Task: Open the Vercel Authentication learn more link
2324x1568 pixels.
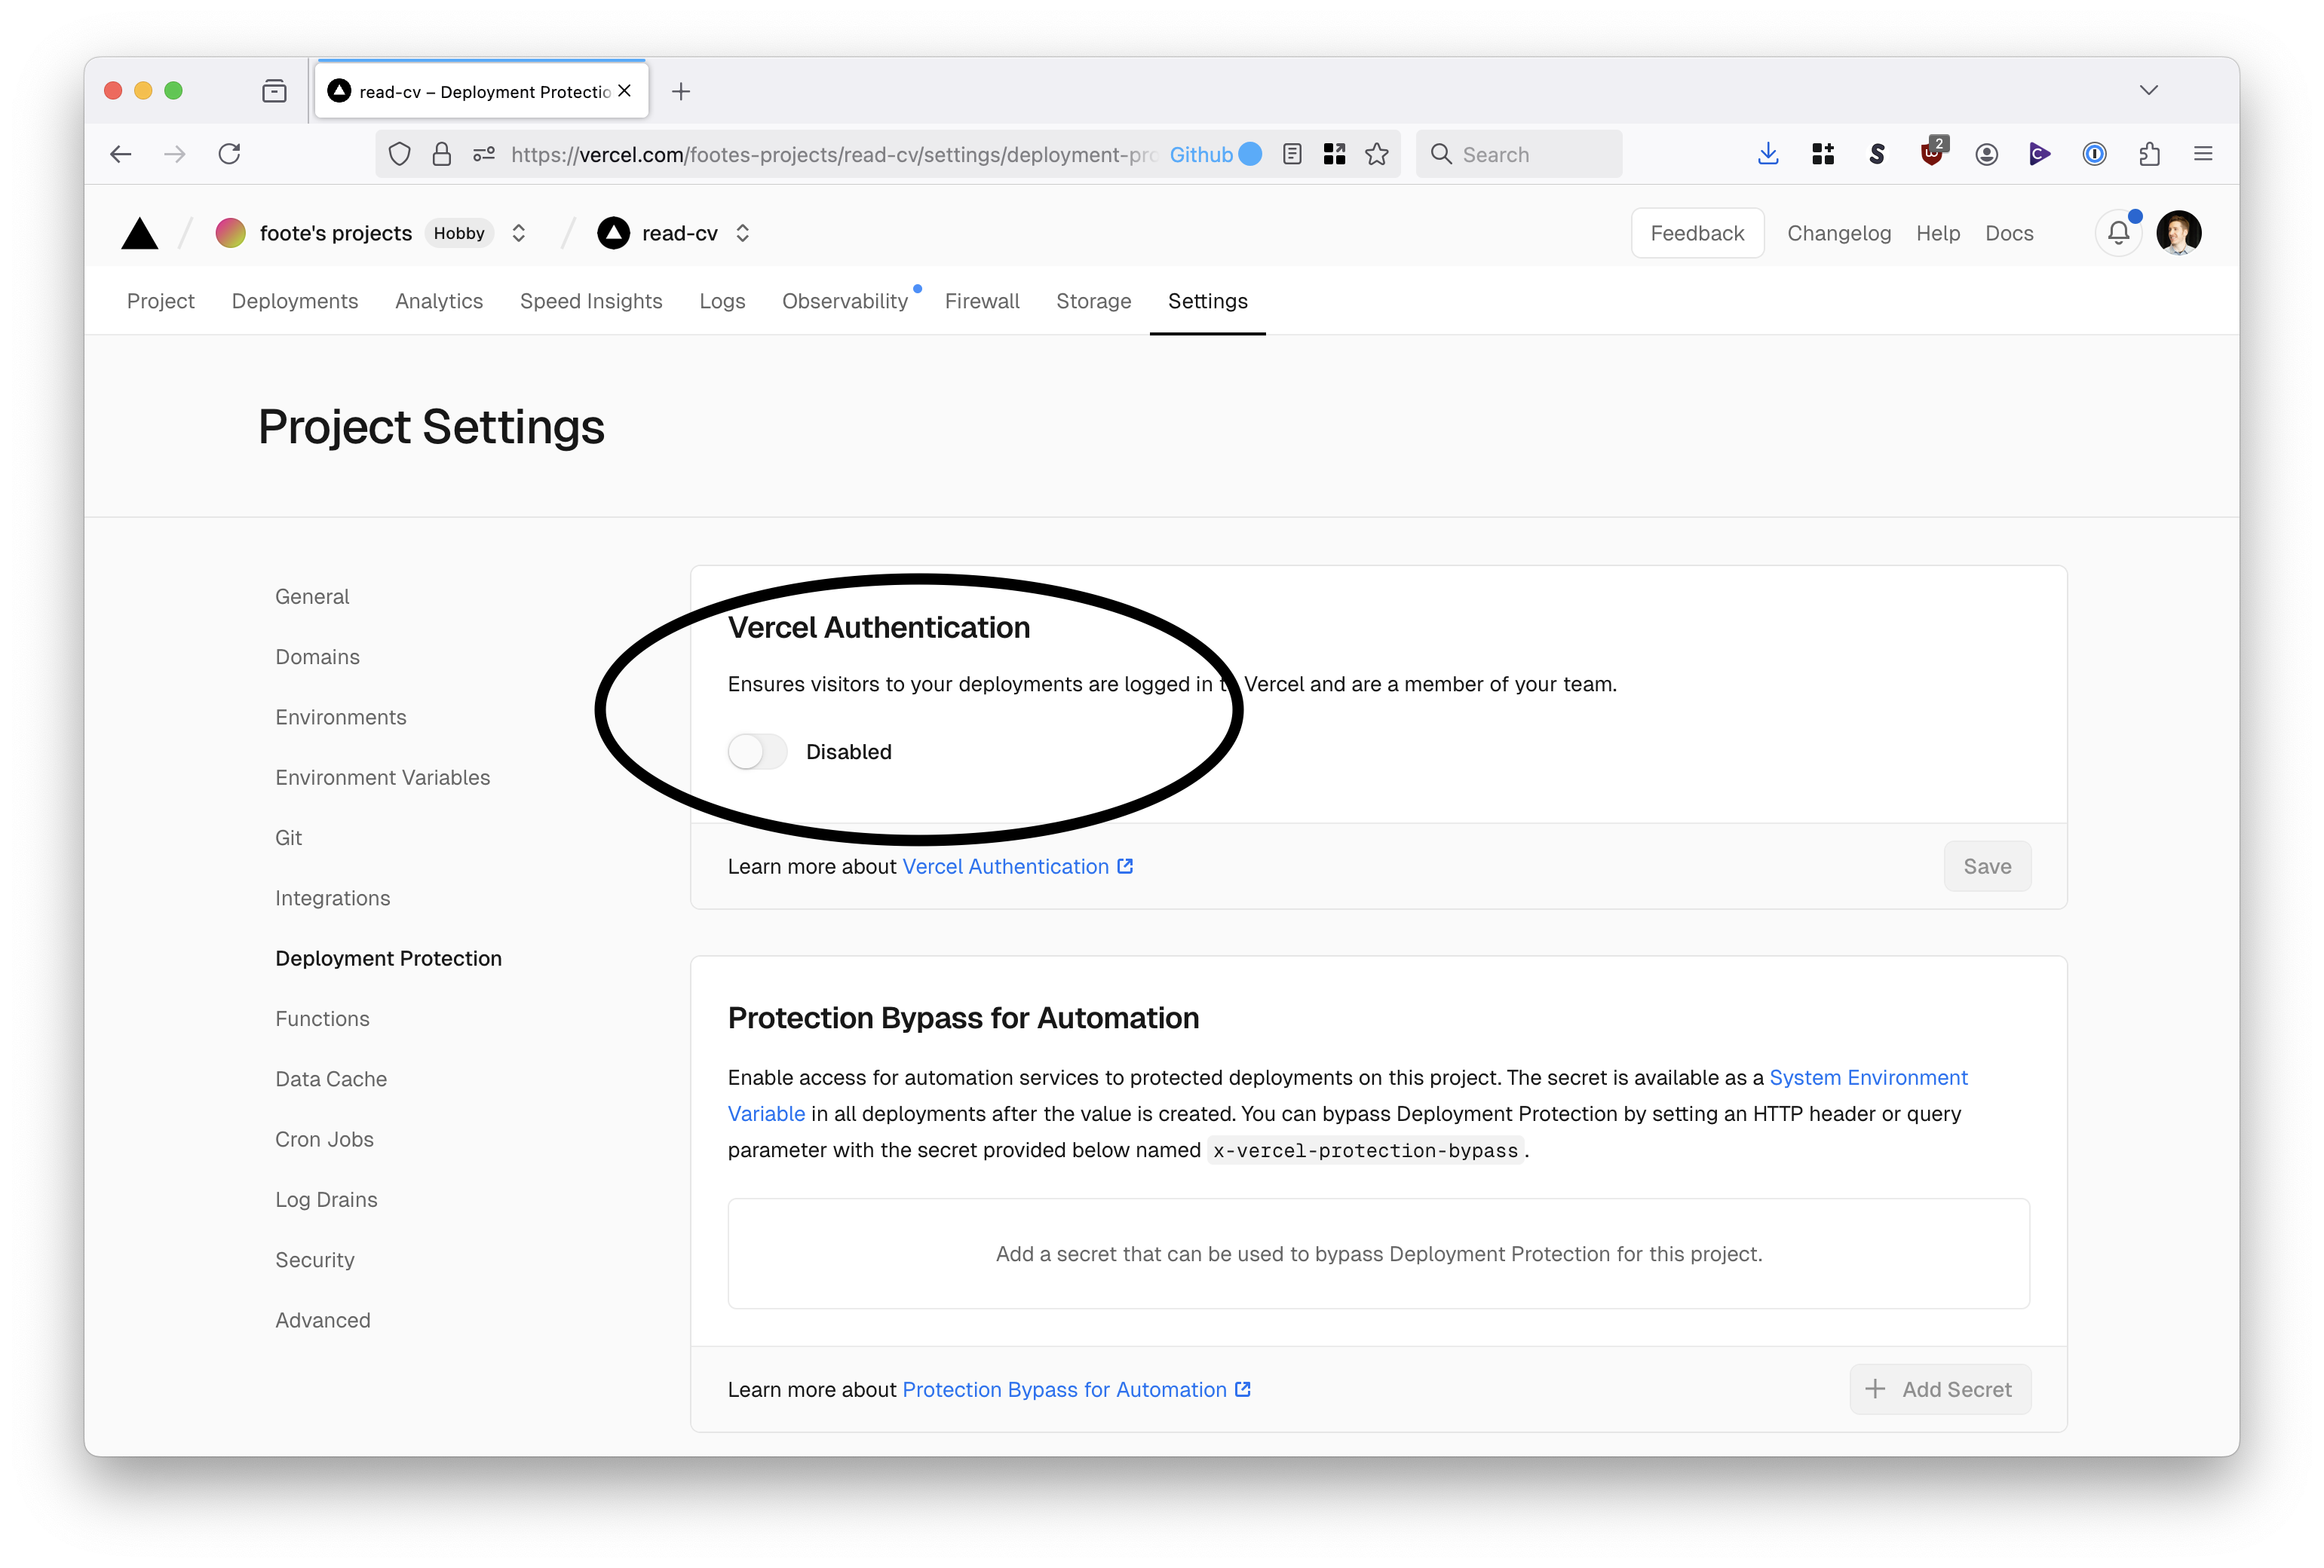Action: [1017, 866]
